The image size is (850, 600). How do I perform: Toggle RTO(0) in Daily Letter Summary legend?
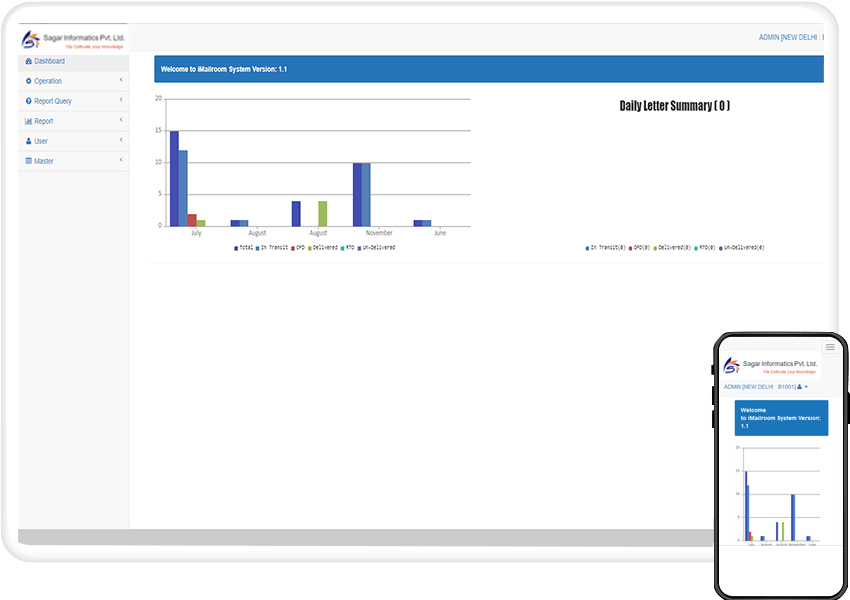pos(705,248)
